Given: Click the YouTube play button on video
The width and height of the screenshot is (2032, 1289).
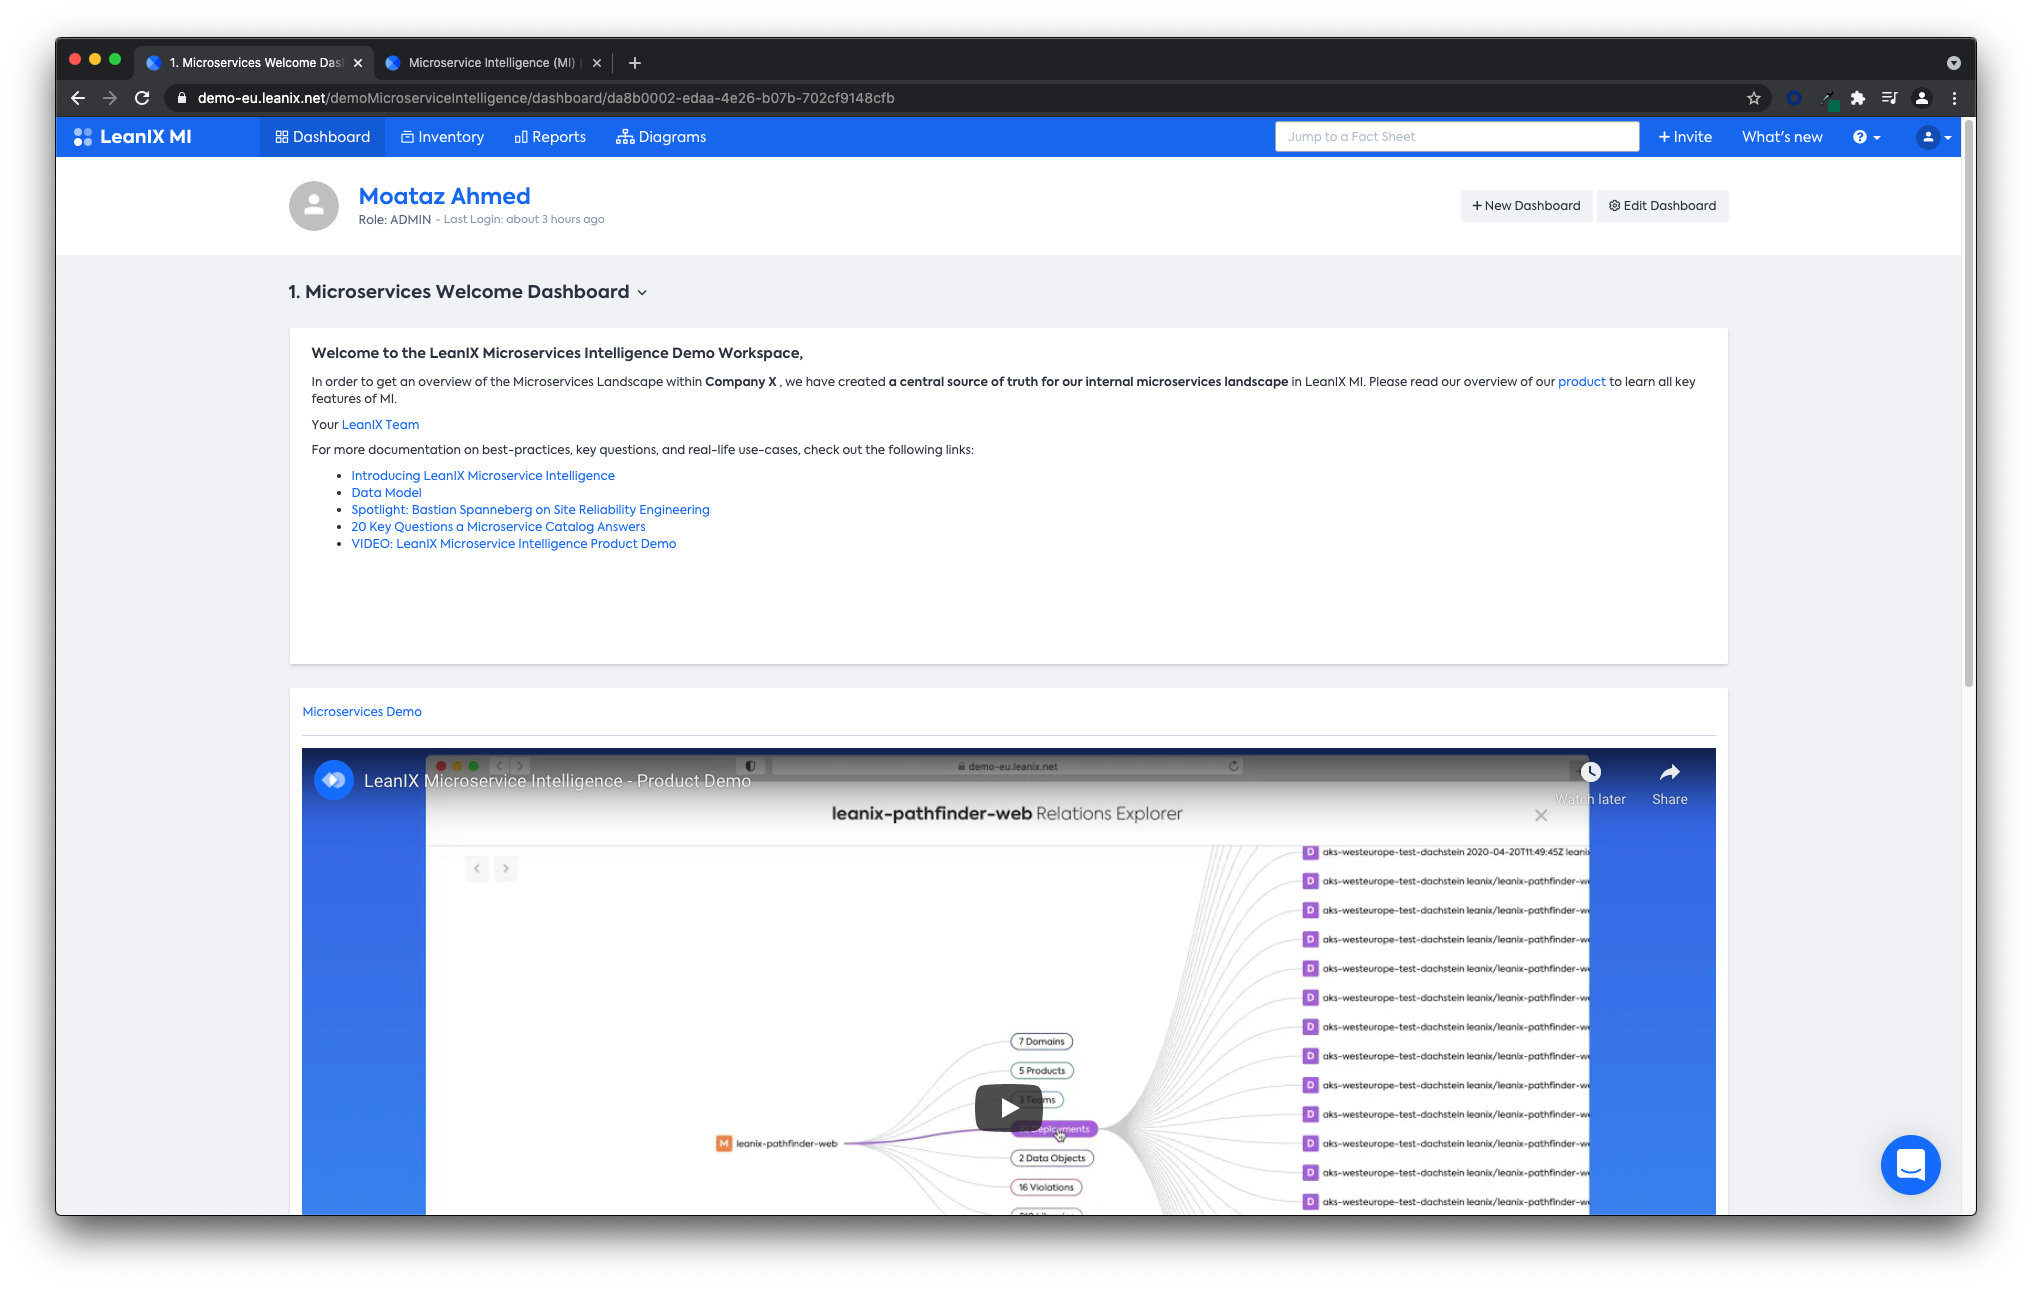Looking at the screenshot, I should click(1008, 1107).
